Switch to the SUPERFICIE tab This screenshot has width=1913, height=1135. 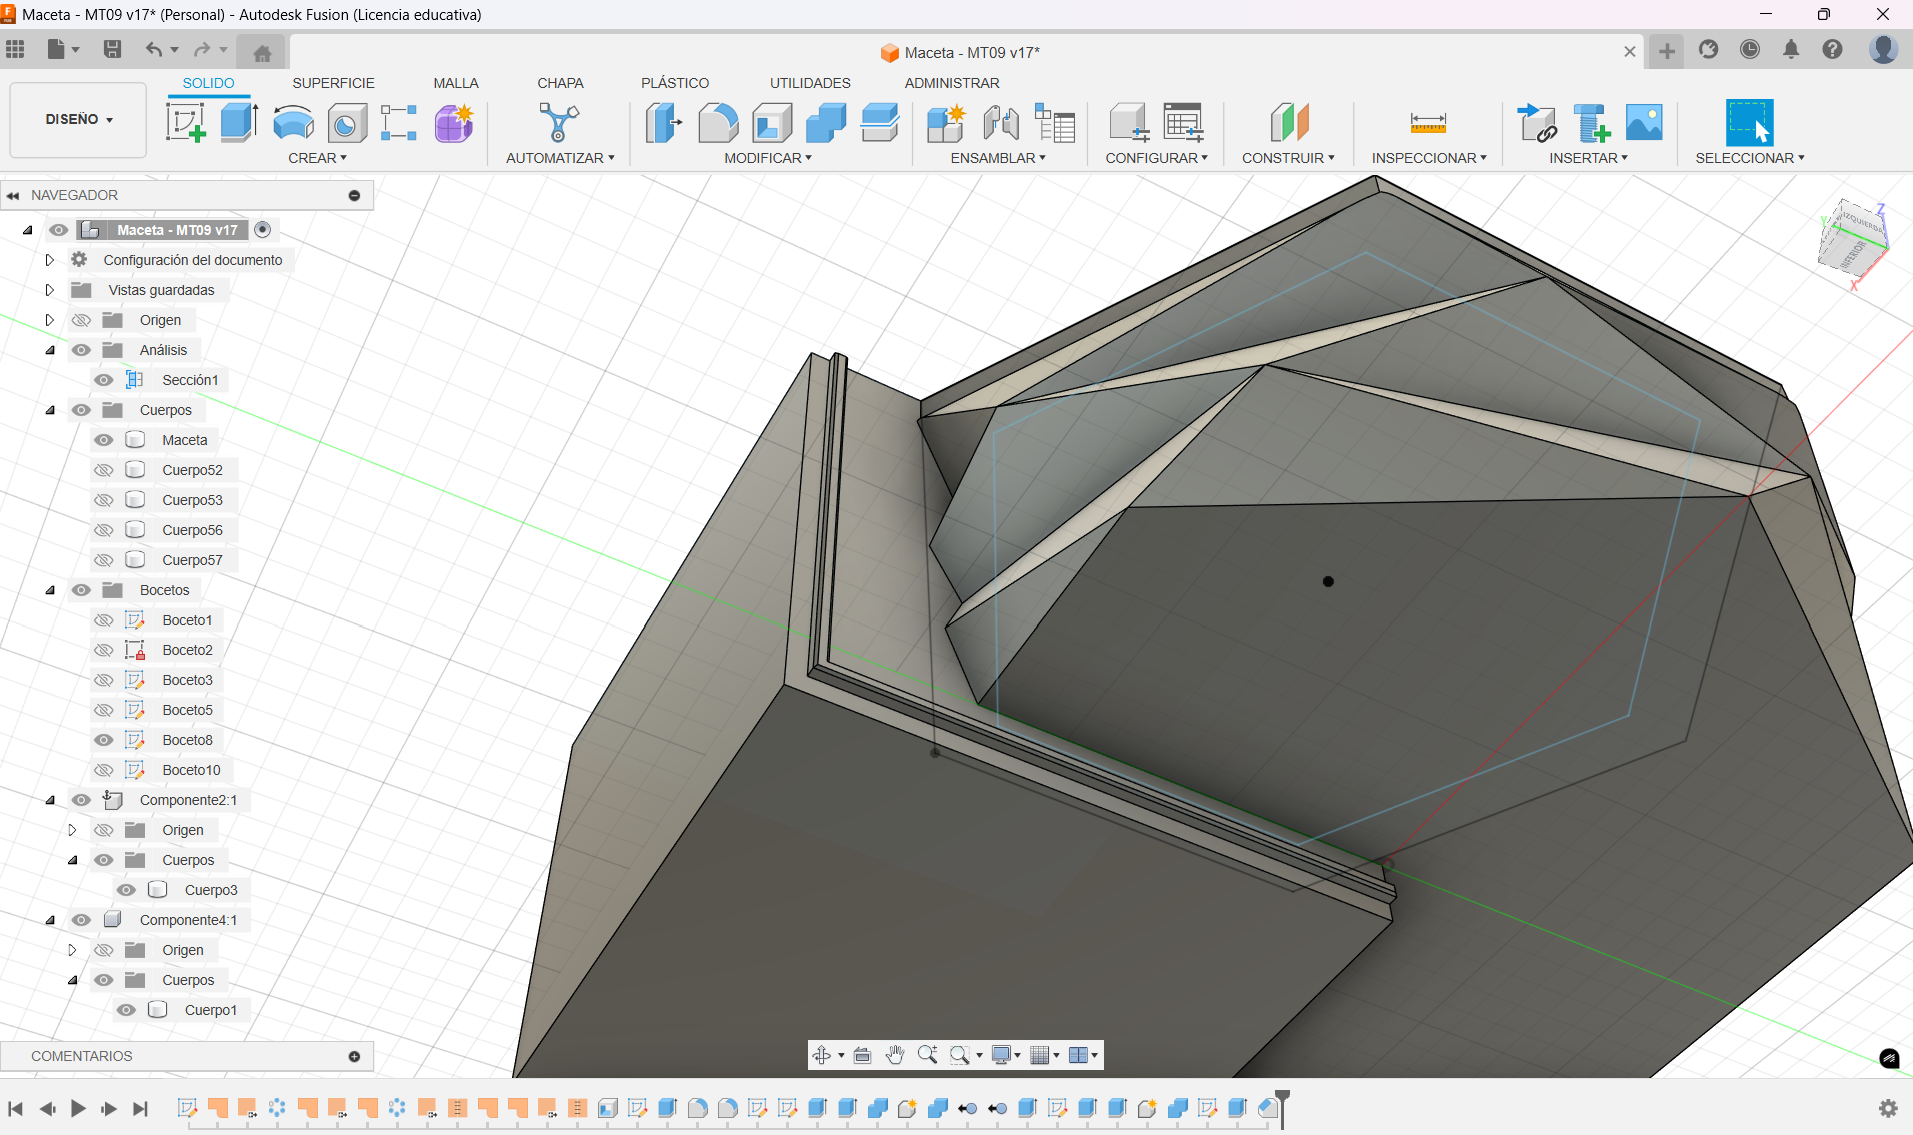coord(333,83)
